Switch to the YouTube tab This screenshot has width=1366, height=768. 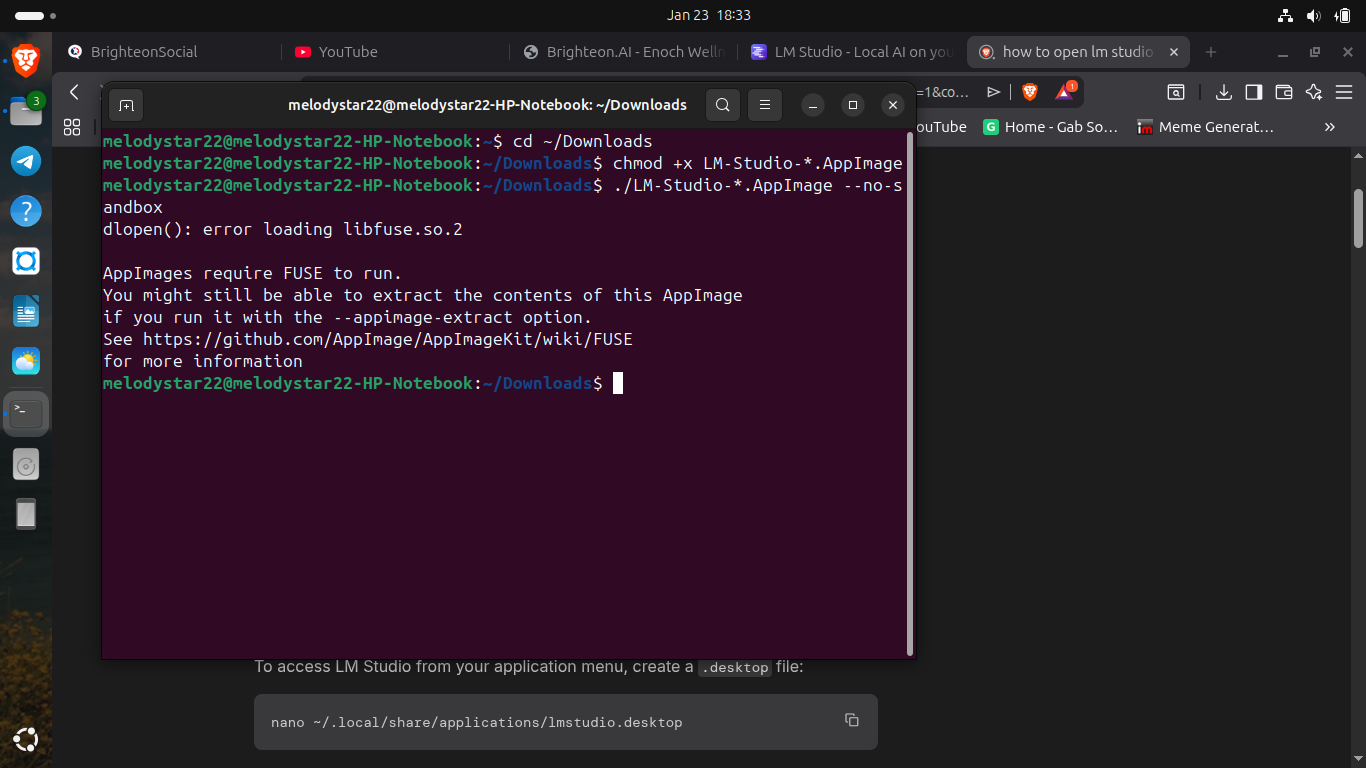[347, 52]
